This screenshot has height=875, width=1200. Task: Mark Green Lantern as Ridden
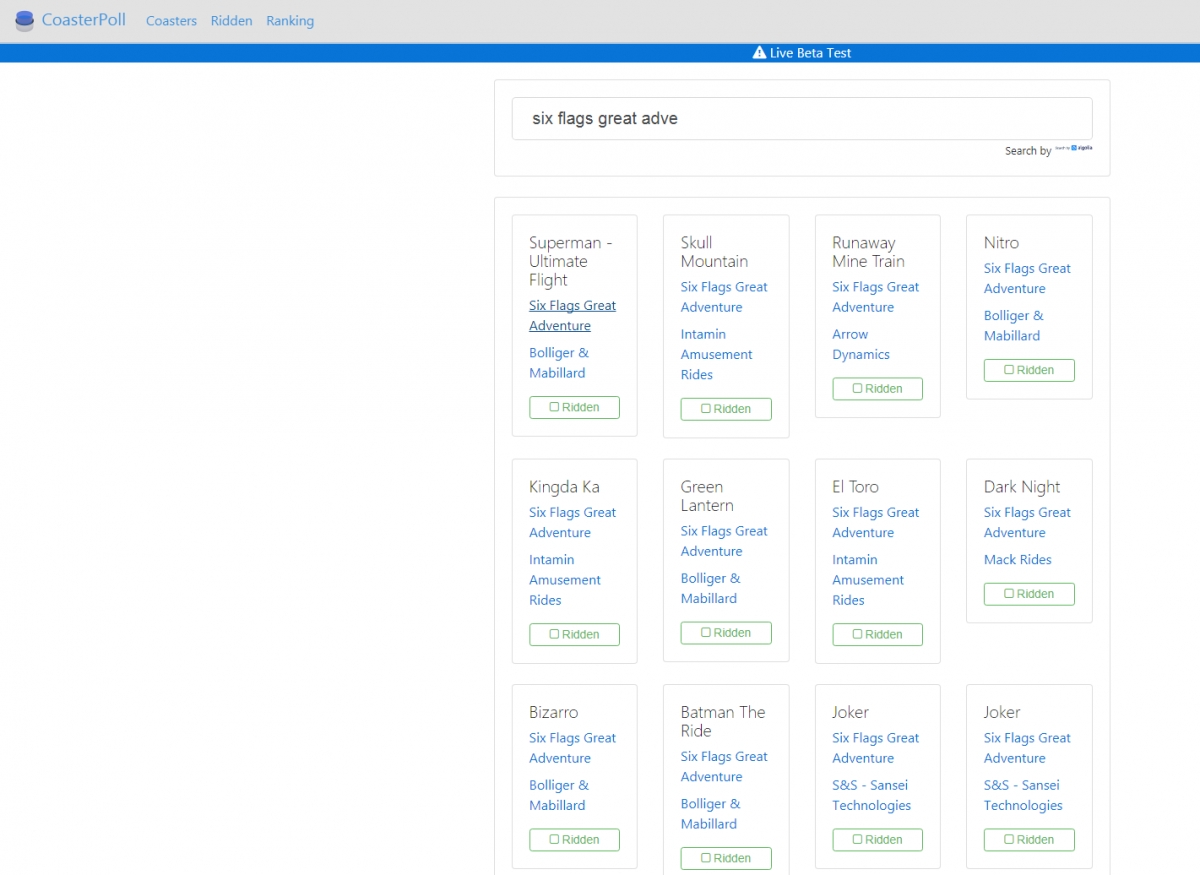tap(726, 632)
